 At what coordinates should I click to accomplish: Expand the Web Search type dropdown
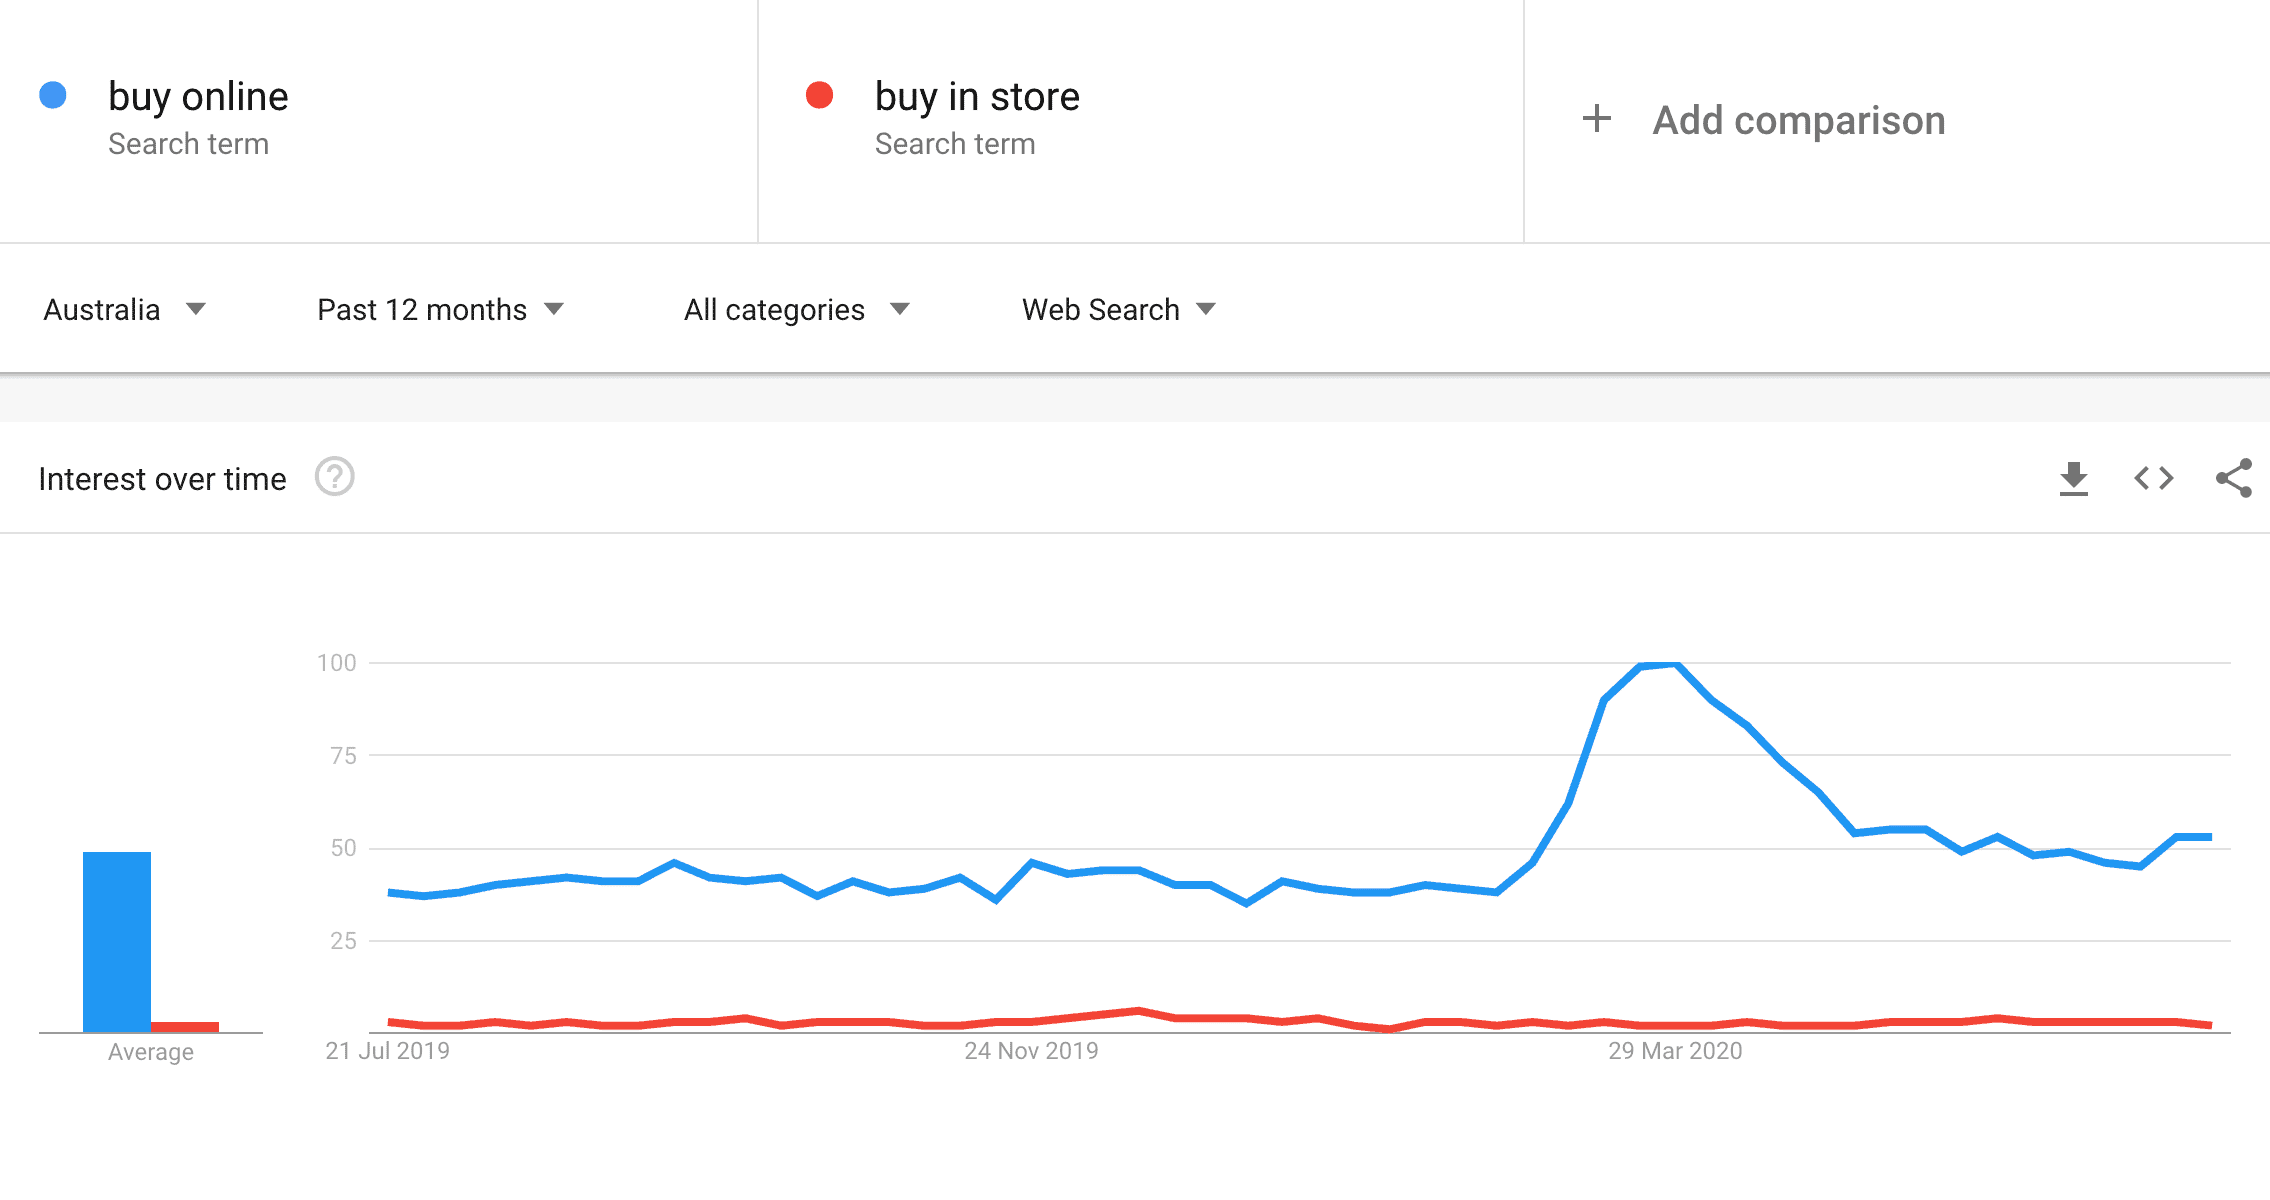click(x=1118, y=310)
